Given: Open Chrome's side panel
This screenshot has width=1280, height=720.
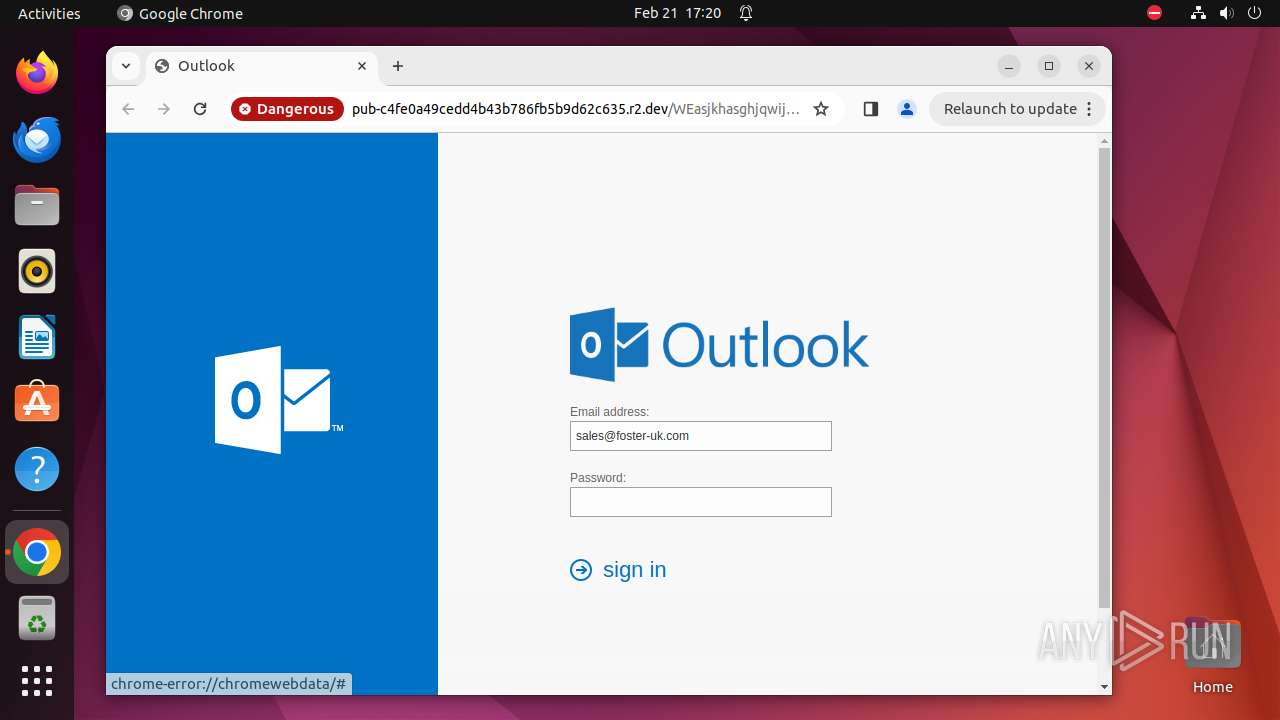Looking at the screenshot, I should (870, 109).
